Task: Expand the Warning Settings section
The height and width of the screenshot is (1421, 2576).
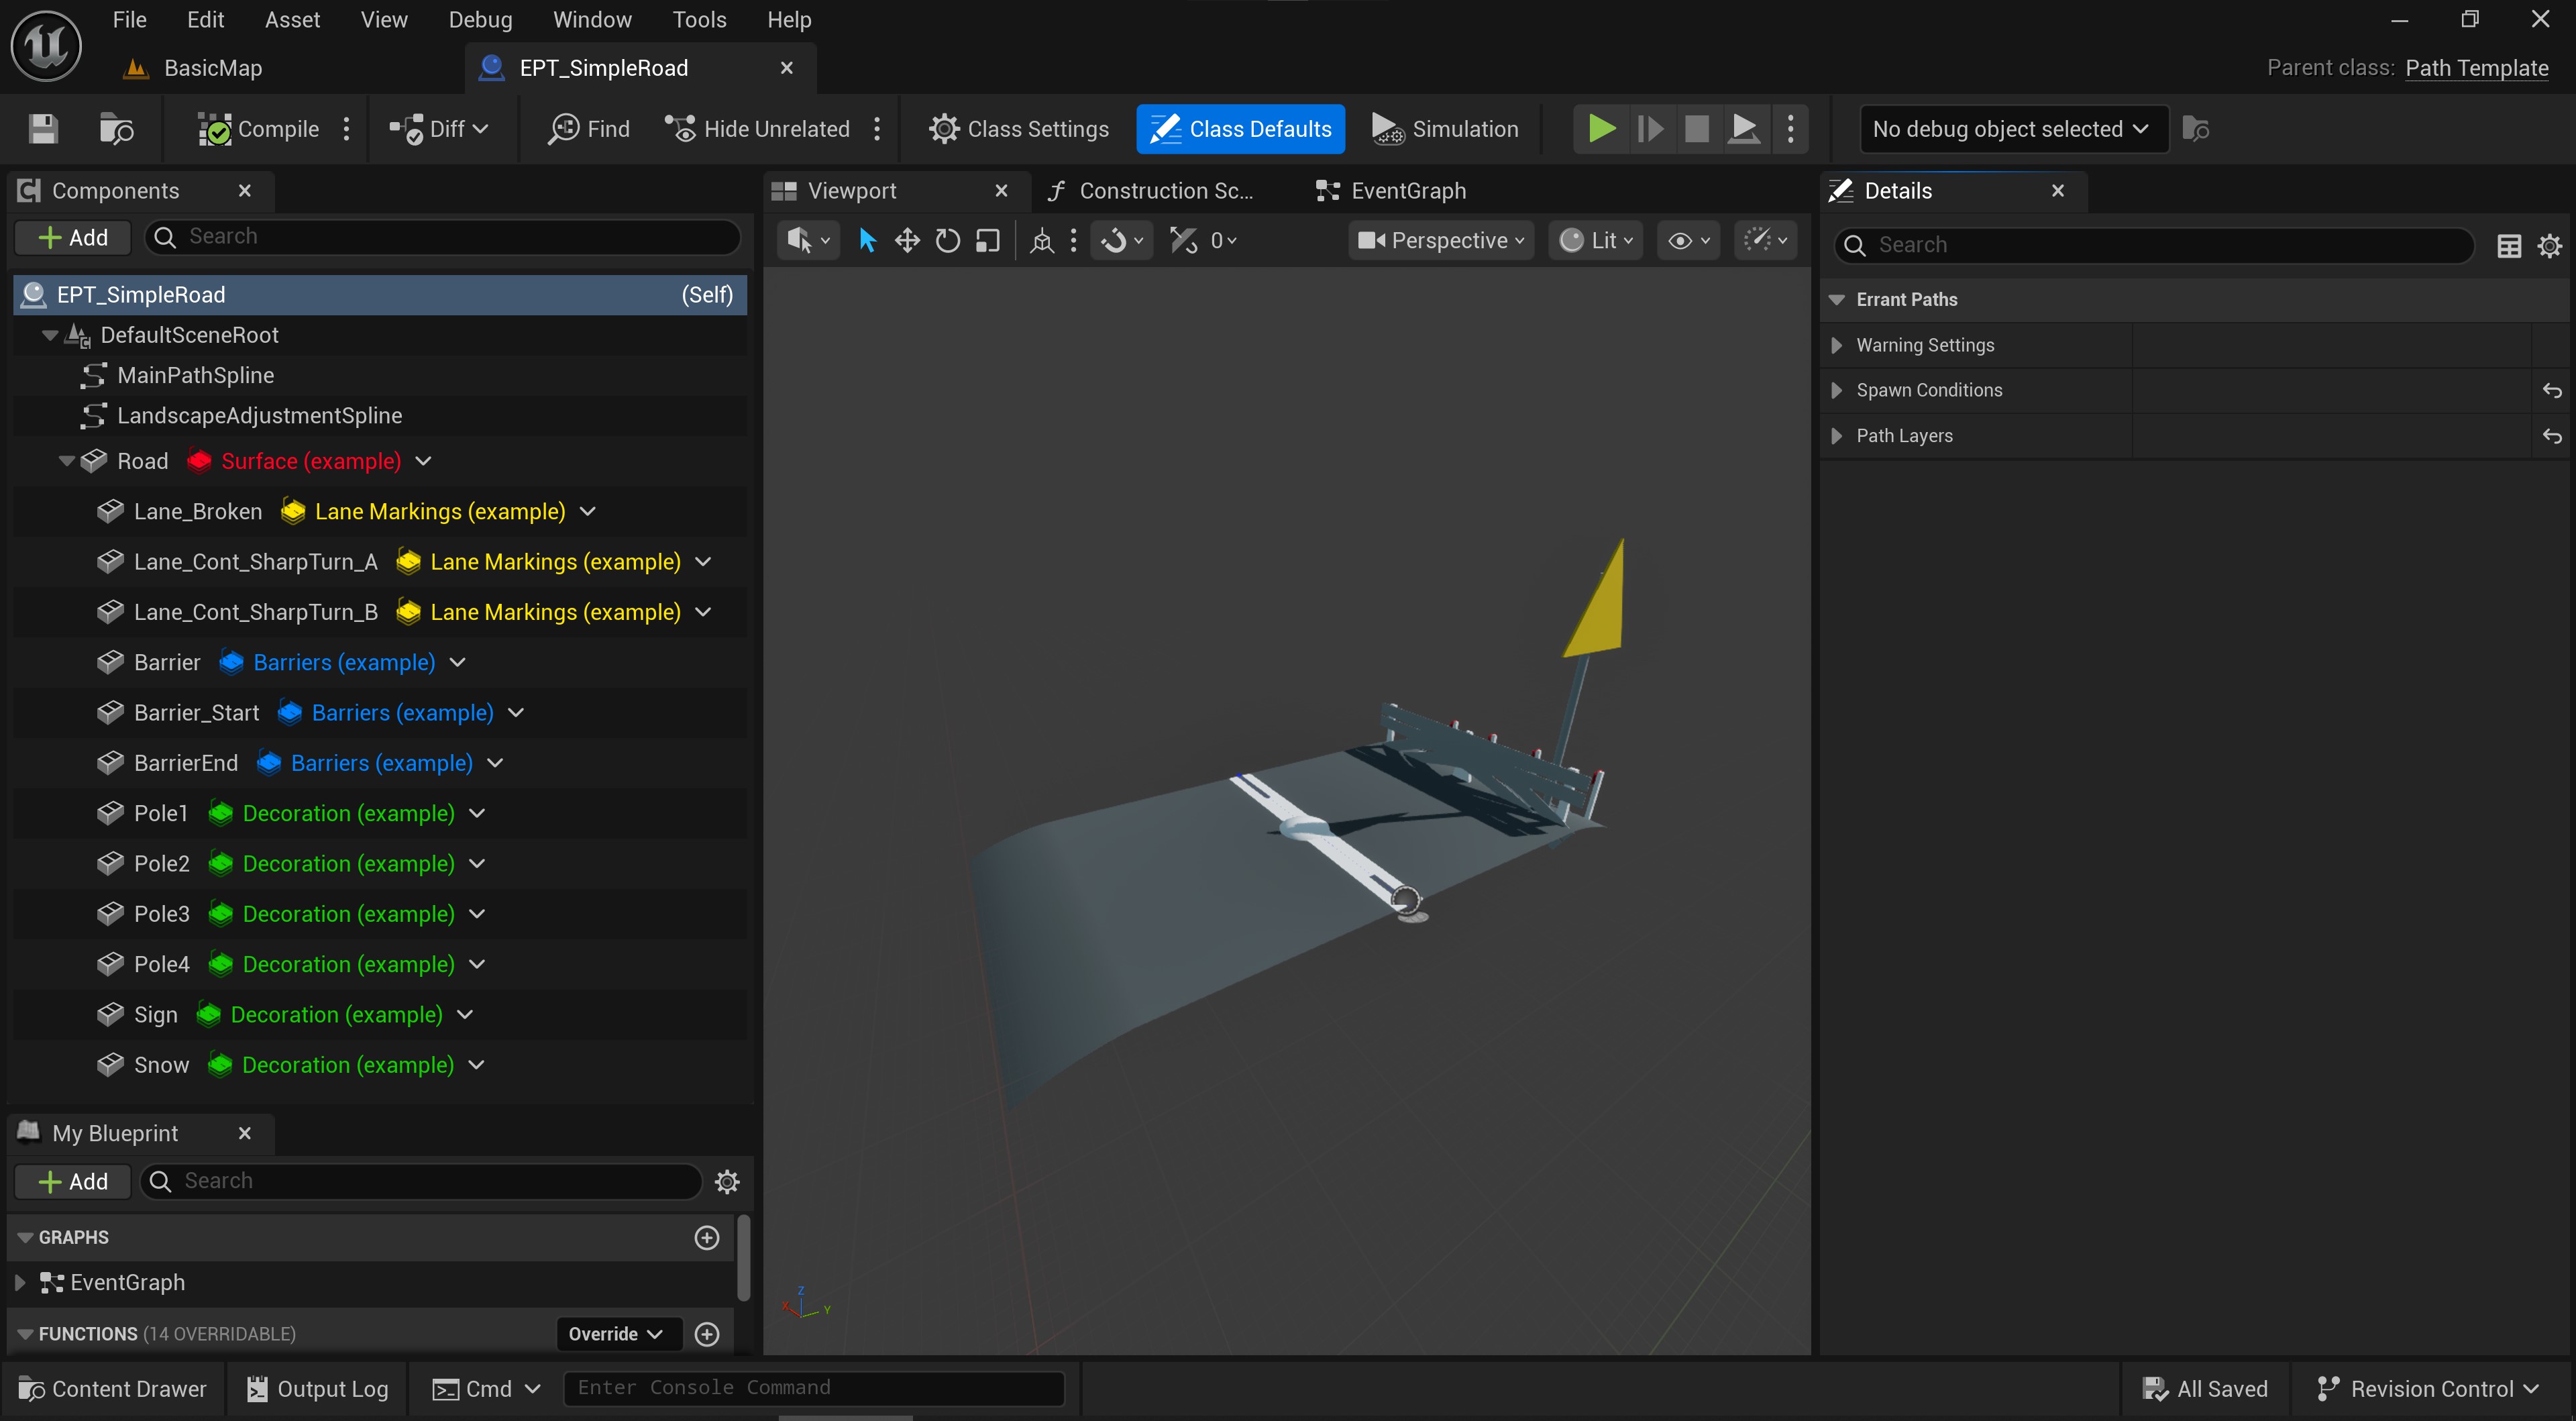Action: coord(1836,345)
